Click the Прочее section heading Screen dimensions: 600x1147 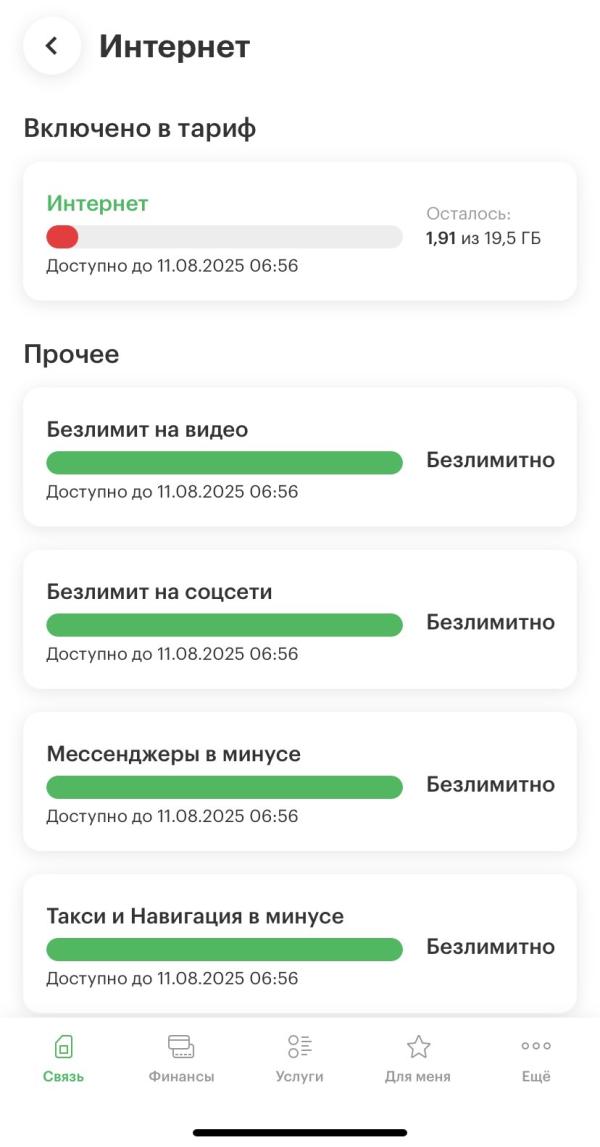coord(72,354)
